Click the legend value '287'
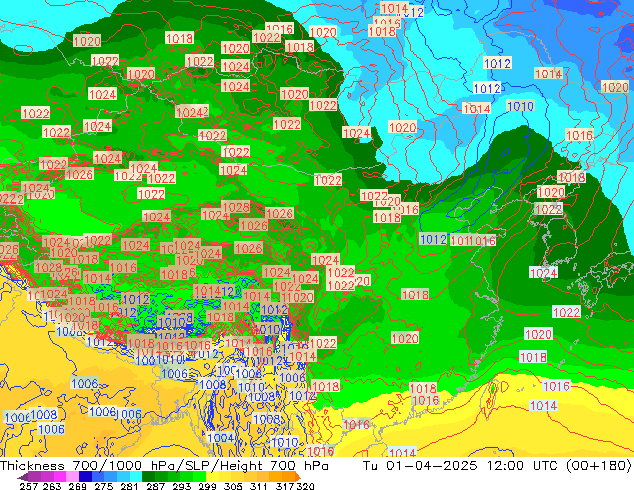Viewport: 634px width, 490px height. coord(155,486)
